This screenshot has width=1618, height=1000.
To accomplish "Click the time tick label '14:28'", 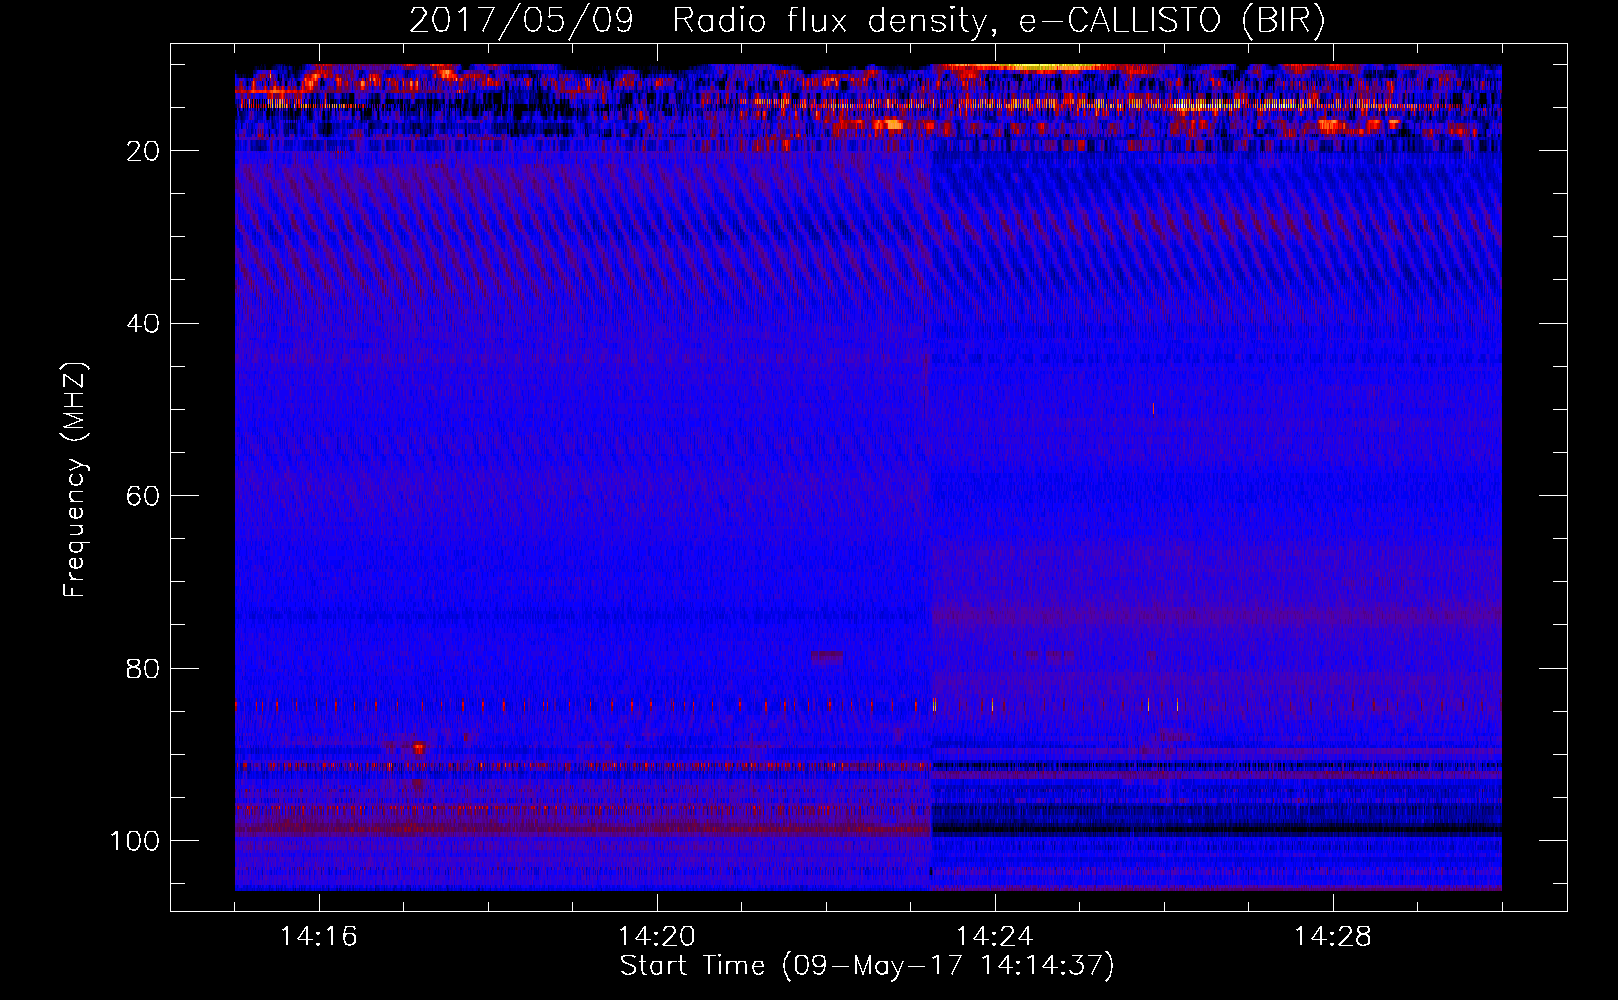I will [1333, 937].
